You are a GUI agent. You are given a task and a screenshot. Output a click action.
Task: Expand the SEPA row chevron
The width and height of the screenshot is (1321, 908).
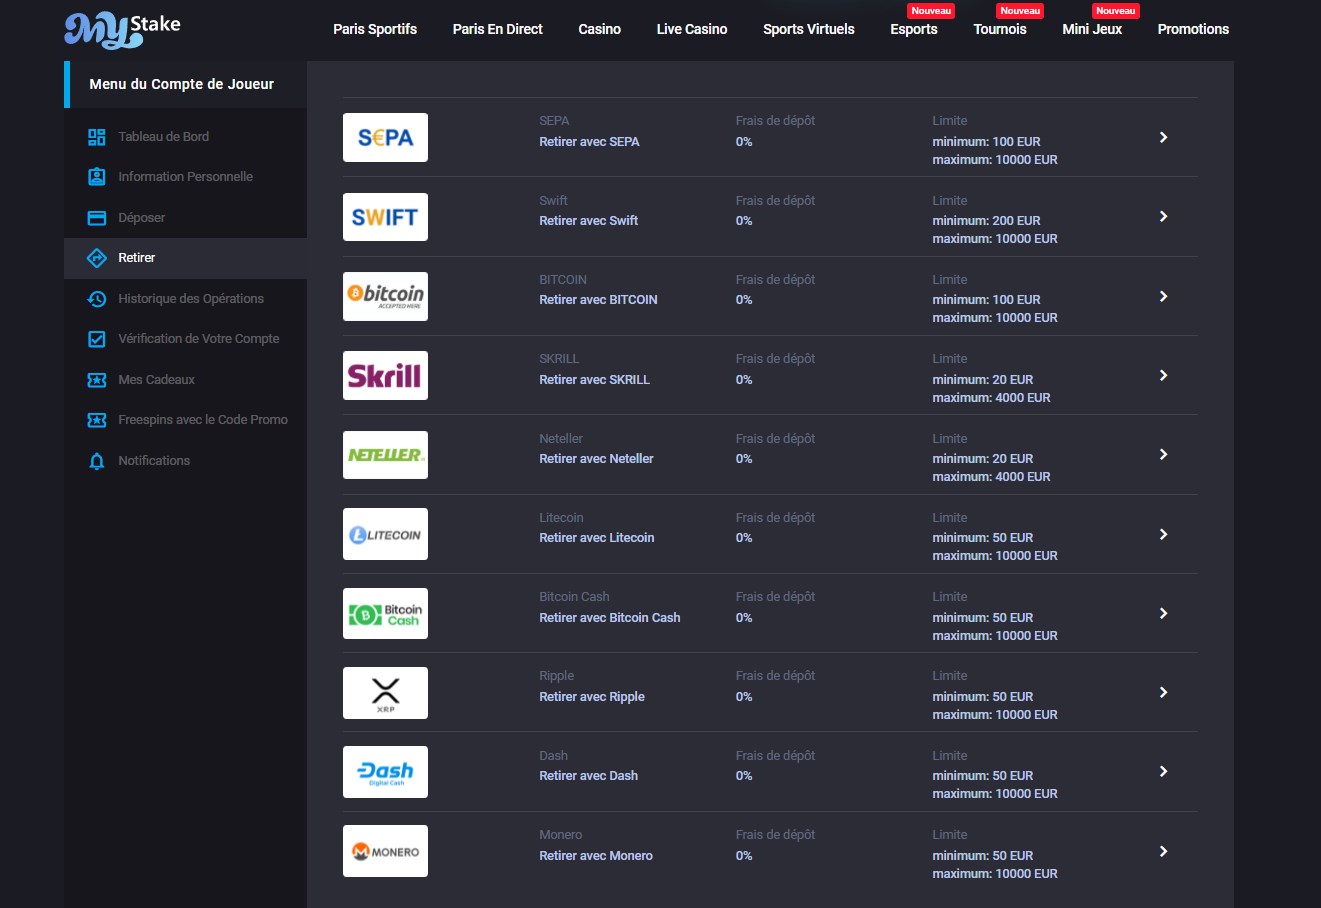pyautogui.click(x=1163, y=137)
